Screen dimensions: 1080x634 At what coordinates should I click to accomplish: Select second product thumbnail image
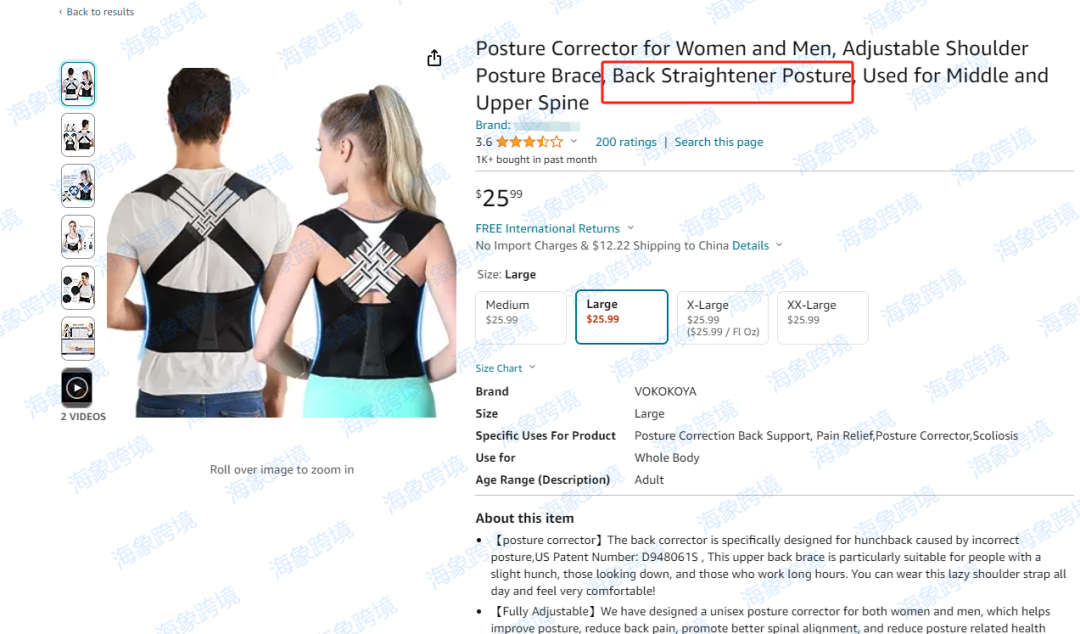pyautogui.click(x=78, y=135)
